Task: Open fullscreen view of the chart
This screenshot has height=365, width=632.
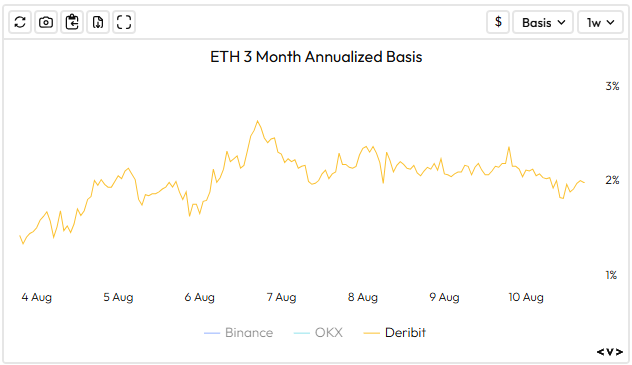Action: point(124,22)
